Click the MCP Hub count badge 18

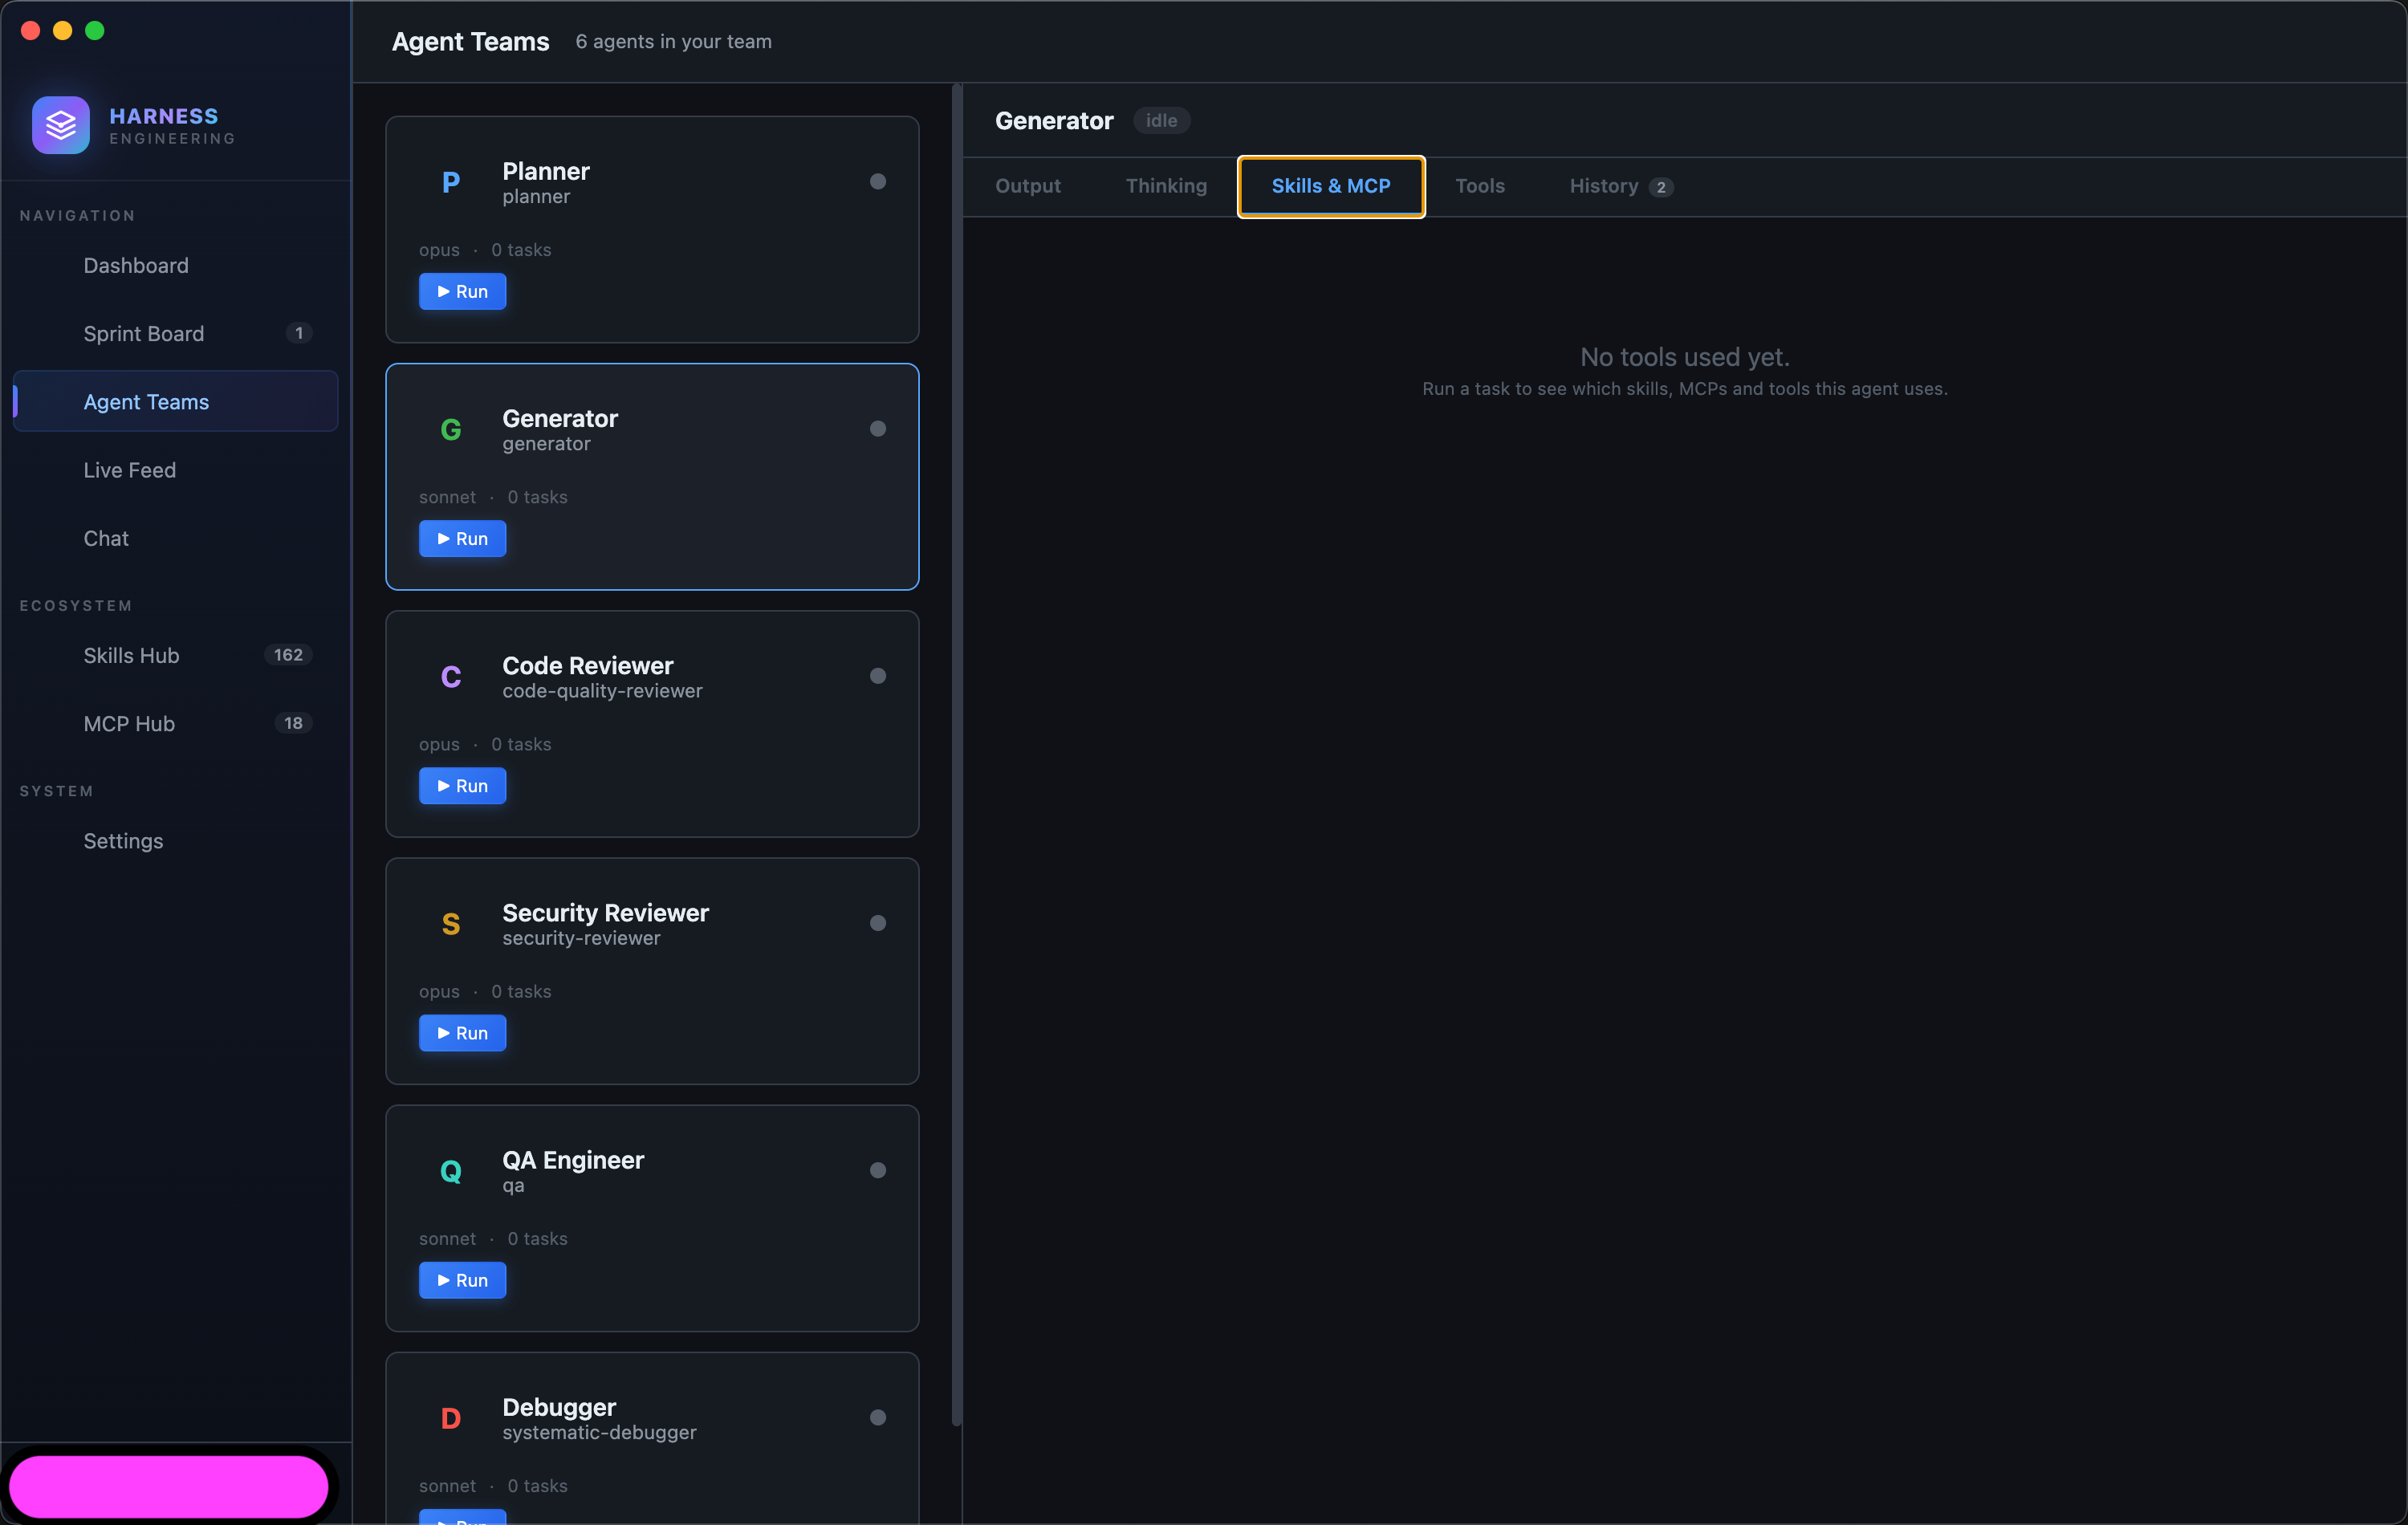click(x=293, y=723)
